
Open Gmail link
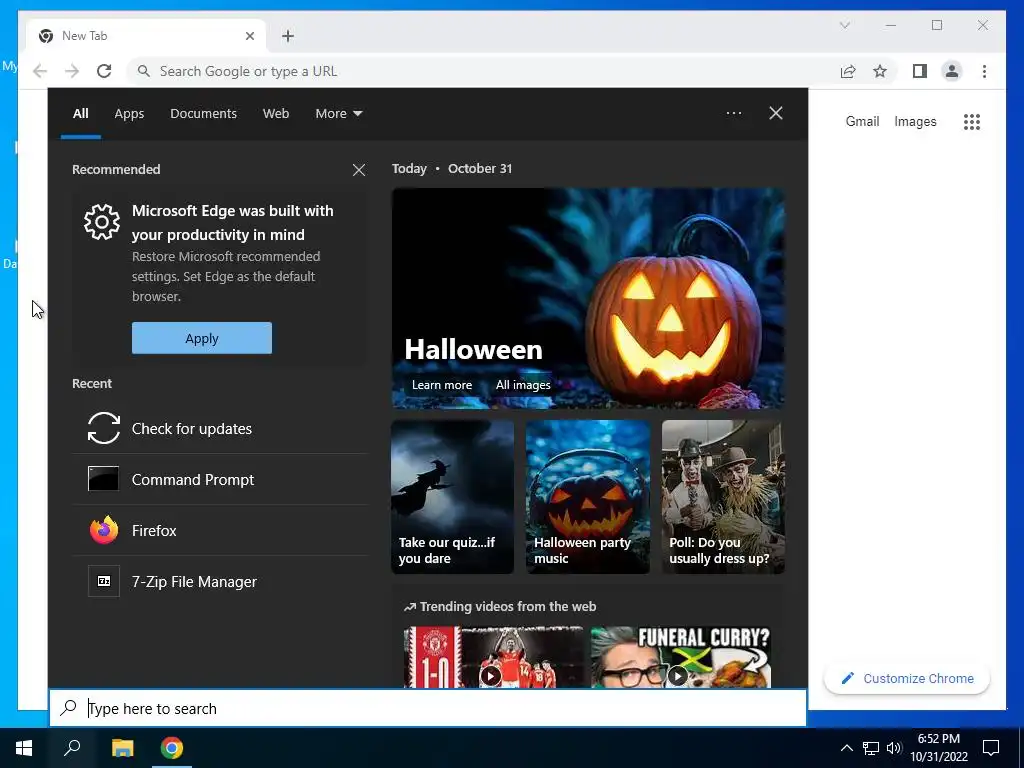[x=862, y=121]
